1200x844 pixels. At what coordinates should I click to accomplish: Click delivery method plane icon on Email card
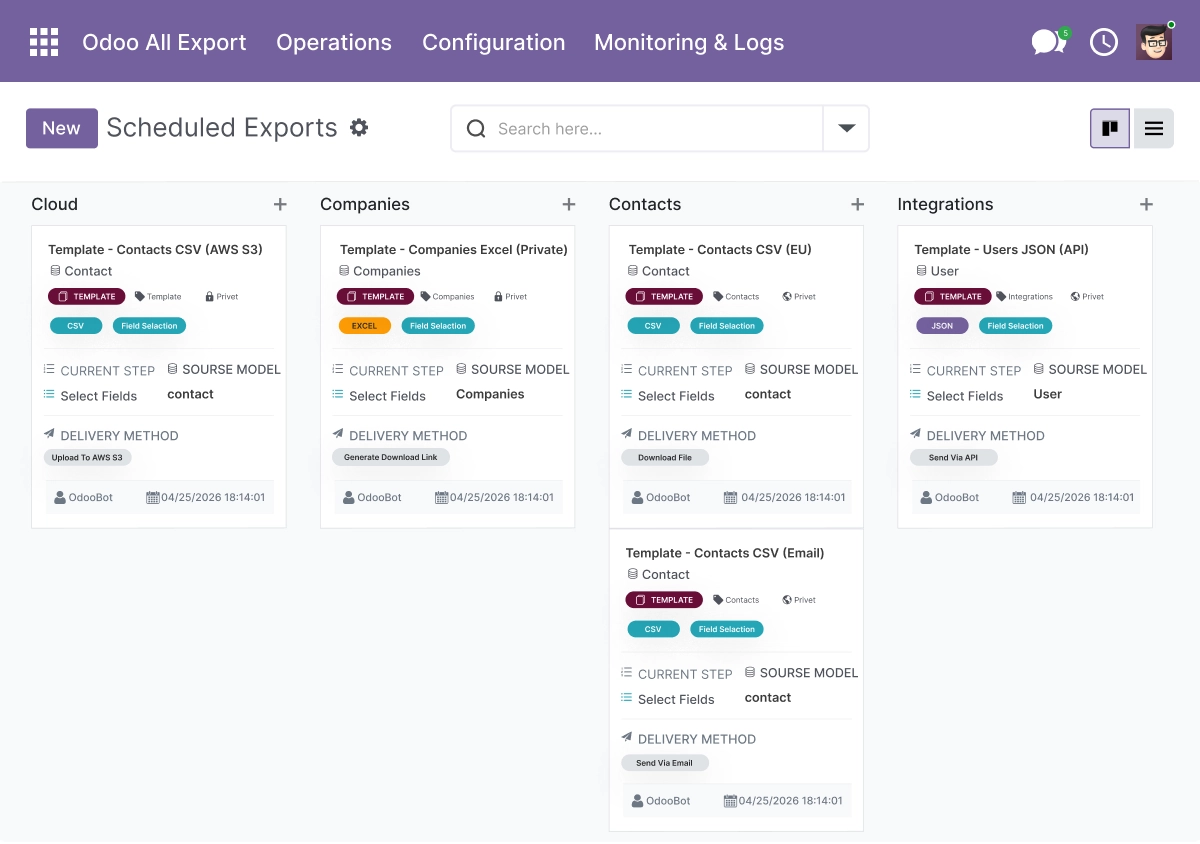pos(627,738)
